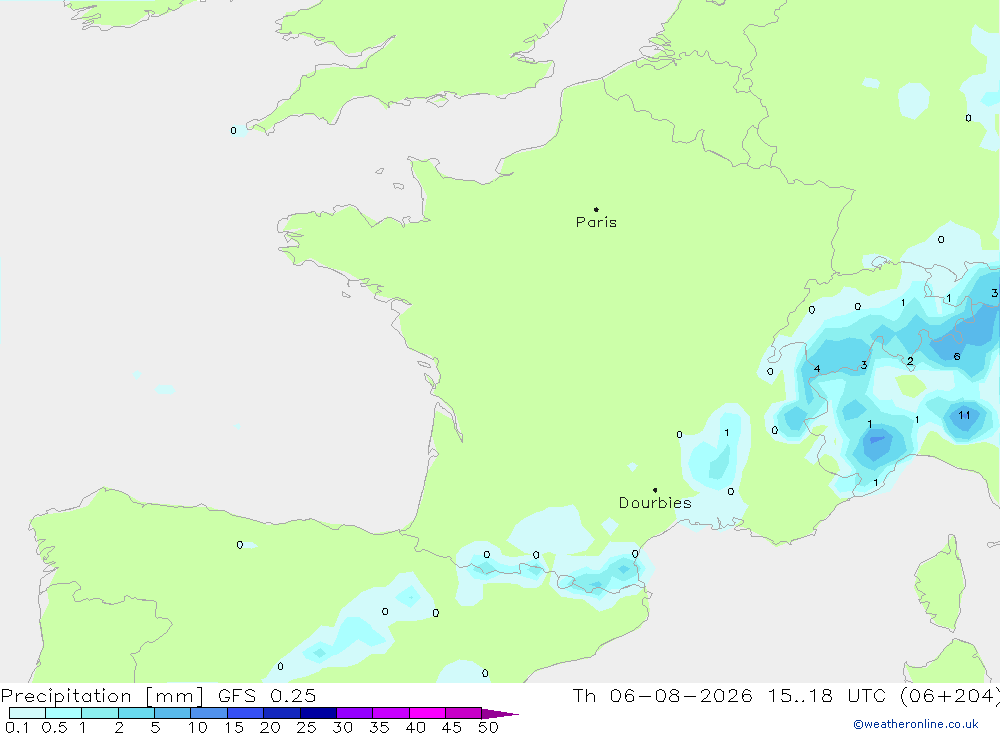Pick the 1 mm legend color swatch

pos(100,713)
